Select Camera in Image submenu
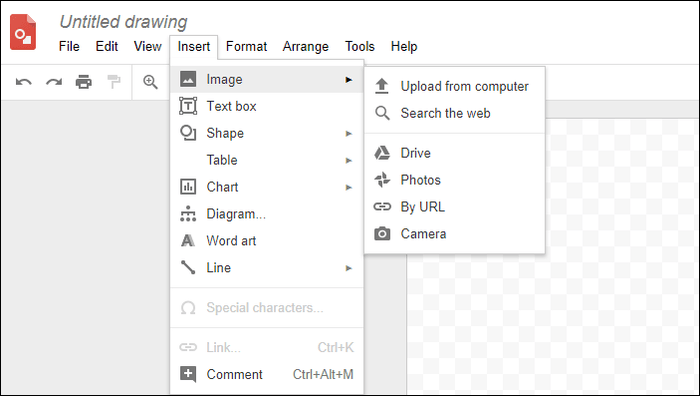 454,233
